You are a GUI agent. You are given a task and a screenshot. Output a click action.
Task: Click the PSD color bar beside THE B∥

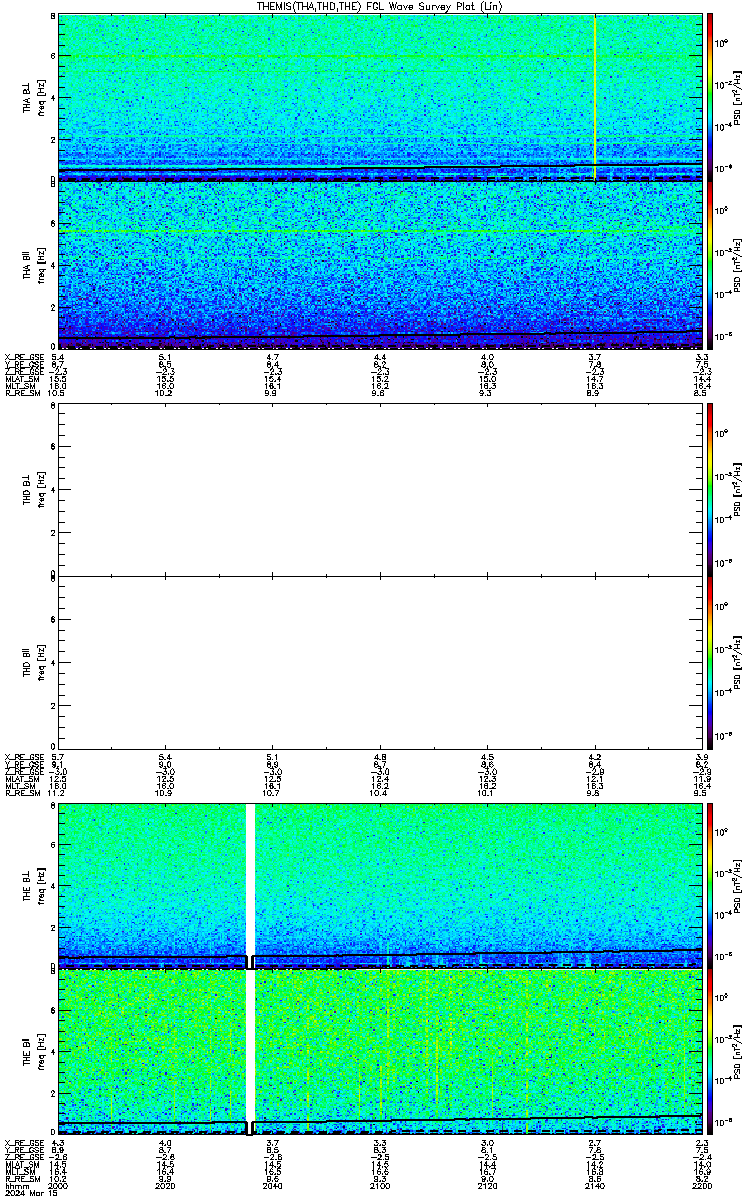click(710, 1052)
